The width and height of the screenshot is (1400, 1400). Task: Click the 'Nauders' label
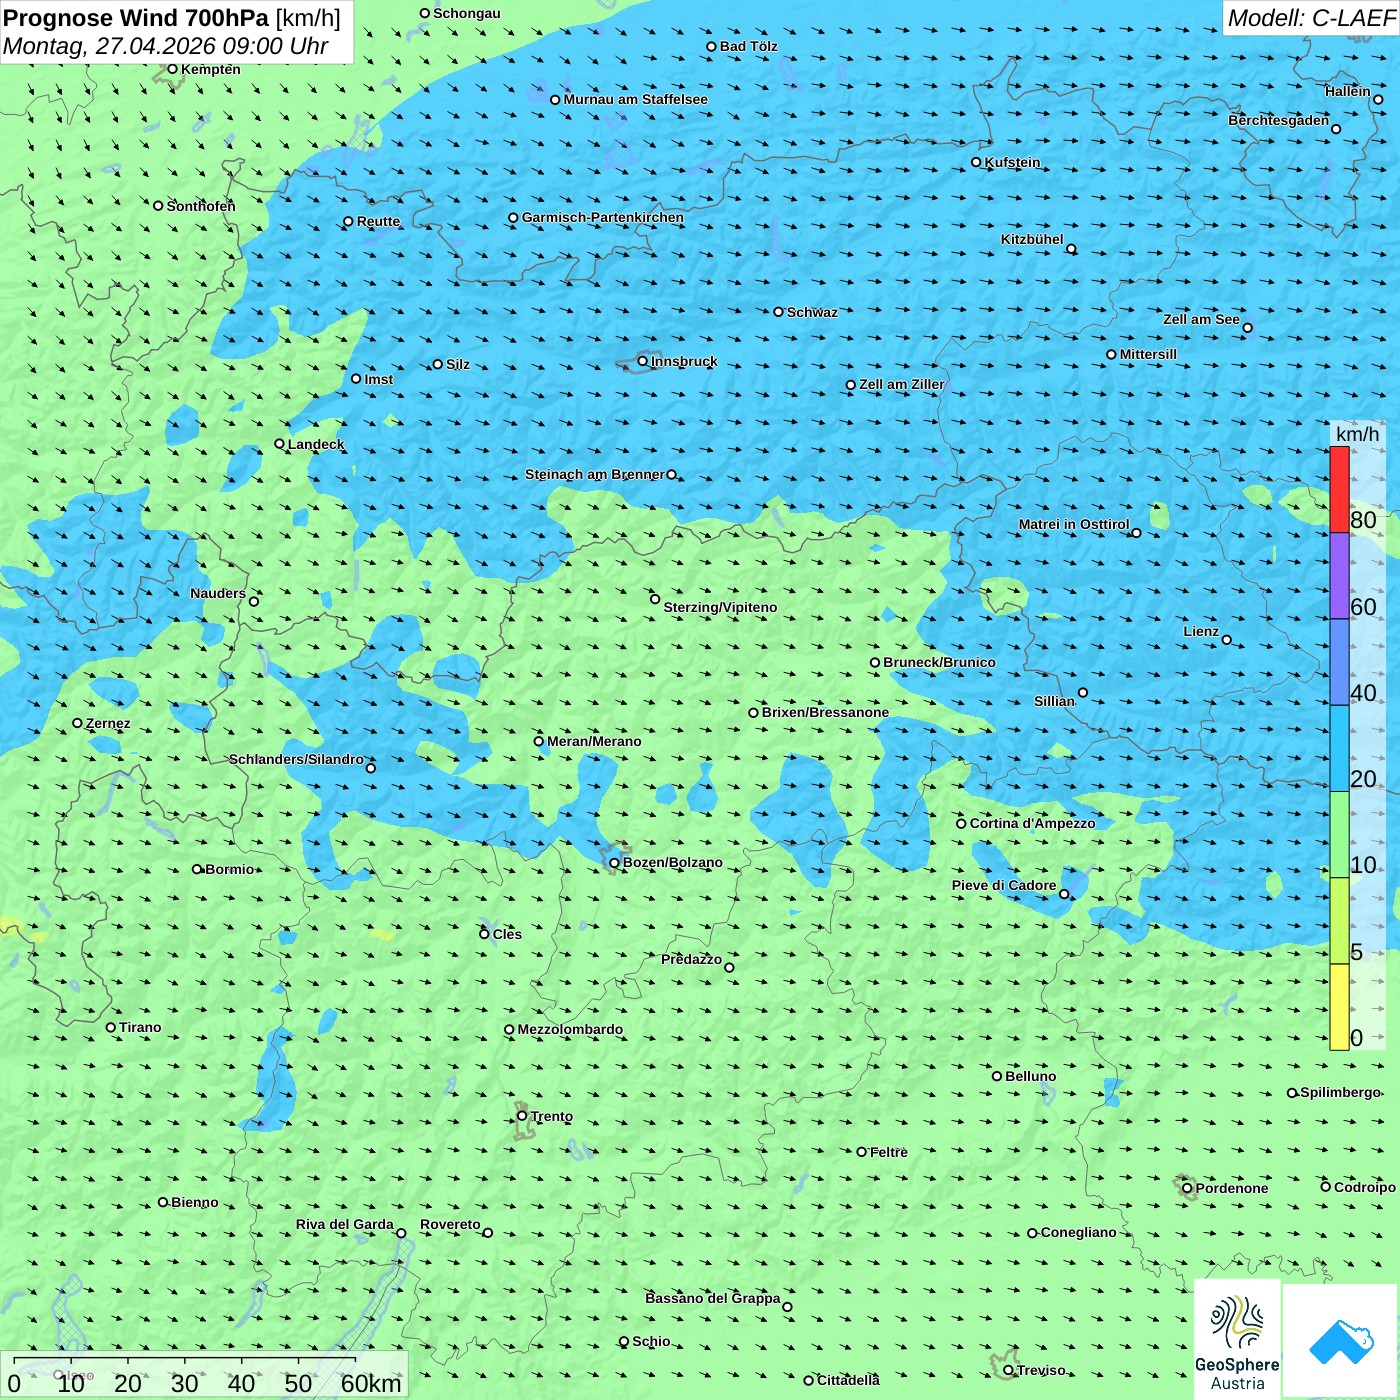click(218, 593)
